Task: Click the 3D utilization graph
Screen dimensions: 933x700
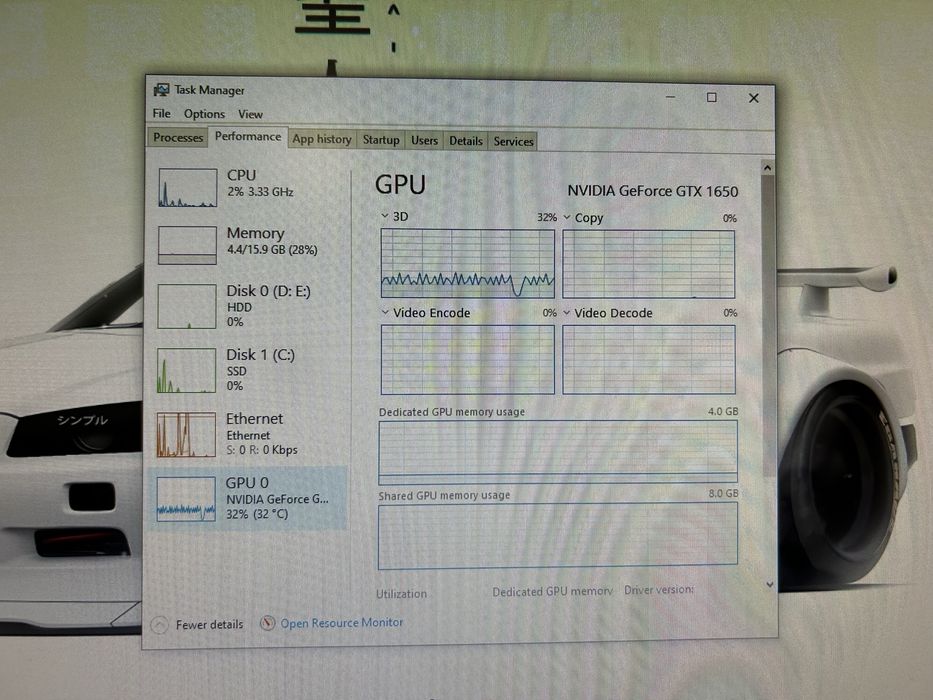Action: (468, 263)
